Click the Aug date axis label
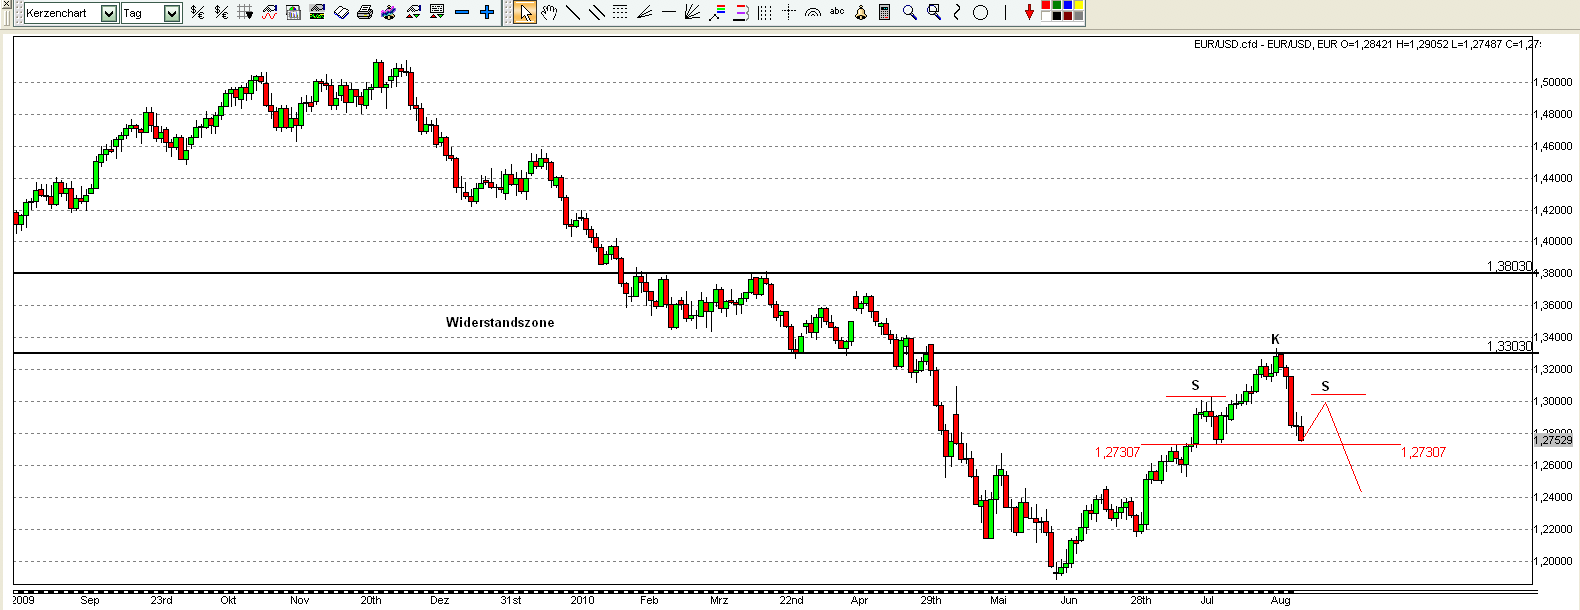The image size is (1580, 610). 1280,600
